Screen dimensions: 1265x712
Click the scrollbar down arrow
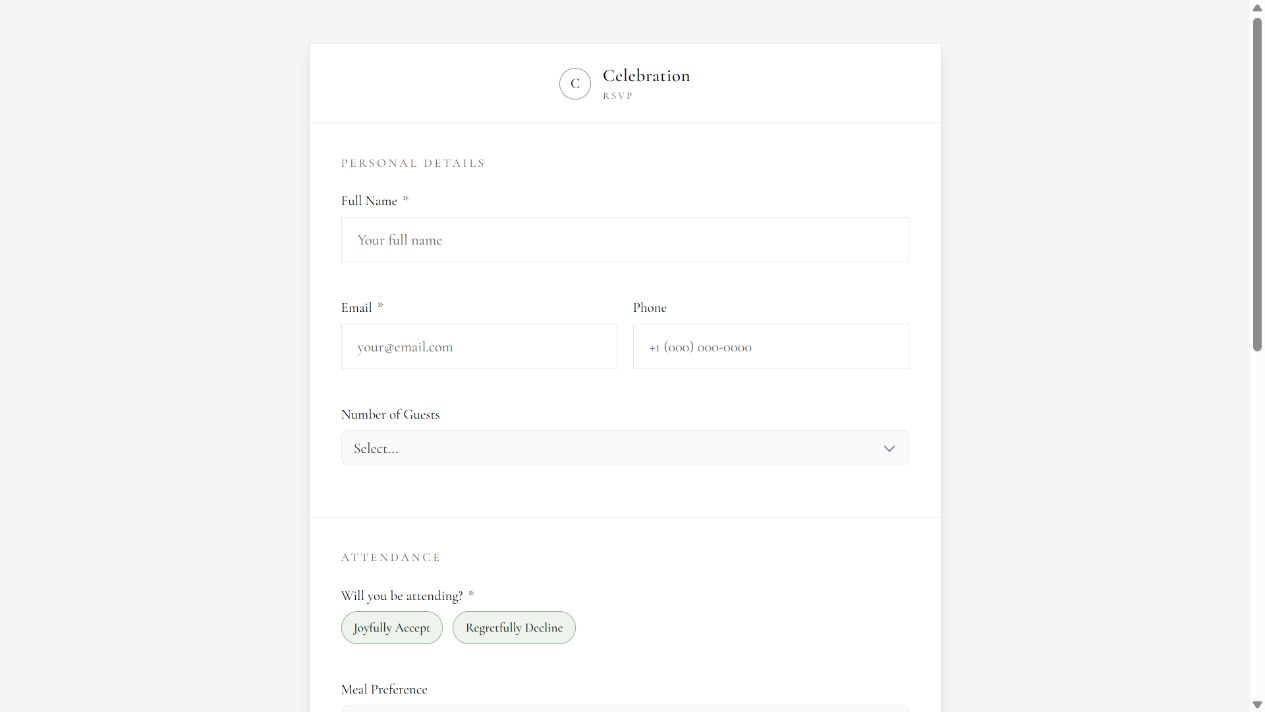pos(1257,705)
